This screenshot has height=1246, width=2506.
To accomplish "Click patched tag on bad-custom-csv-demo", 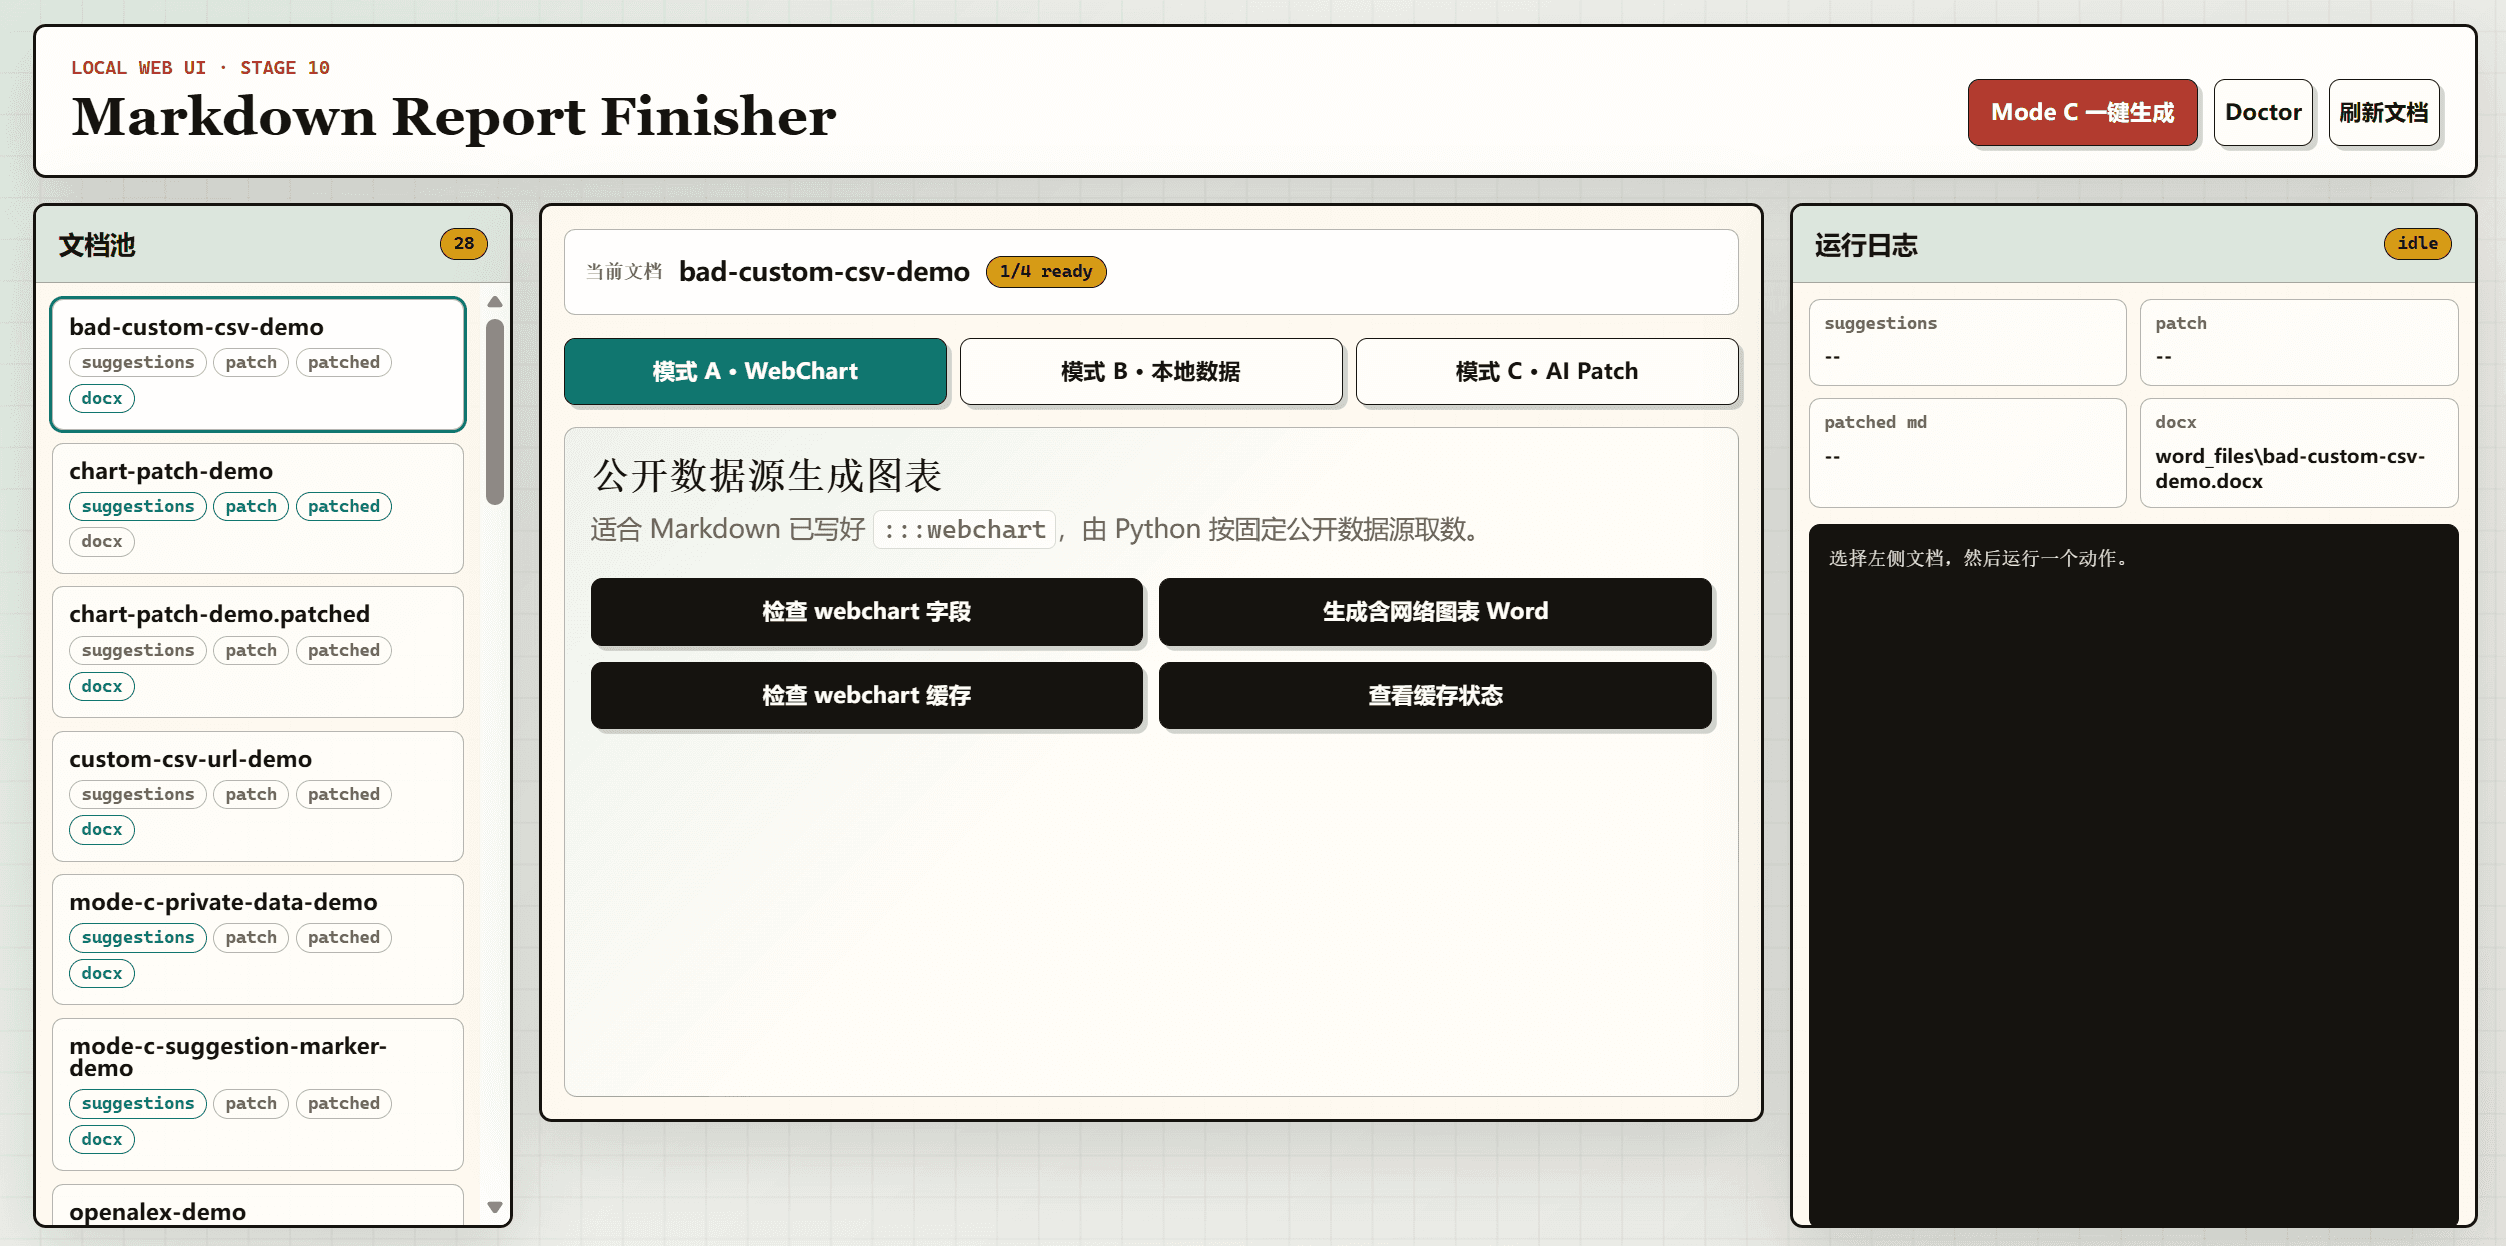I will [x=344, y=362].
